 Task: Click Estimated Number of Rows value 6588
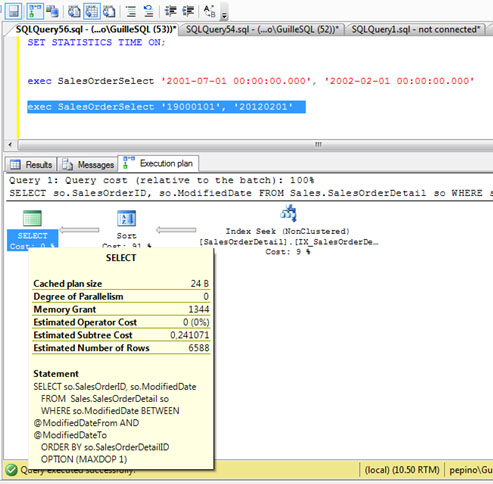pyautogui.click(x=199, y=348)
